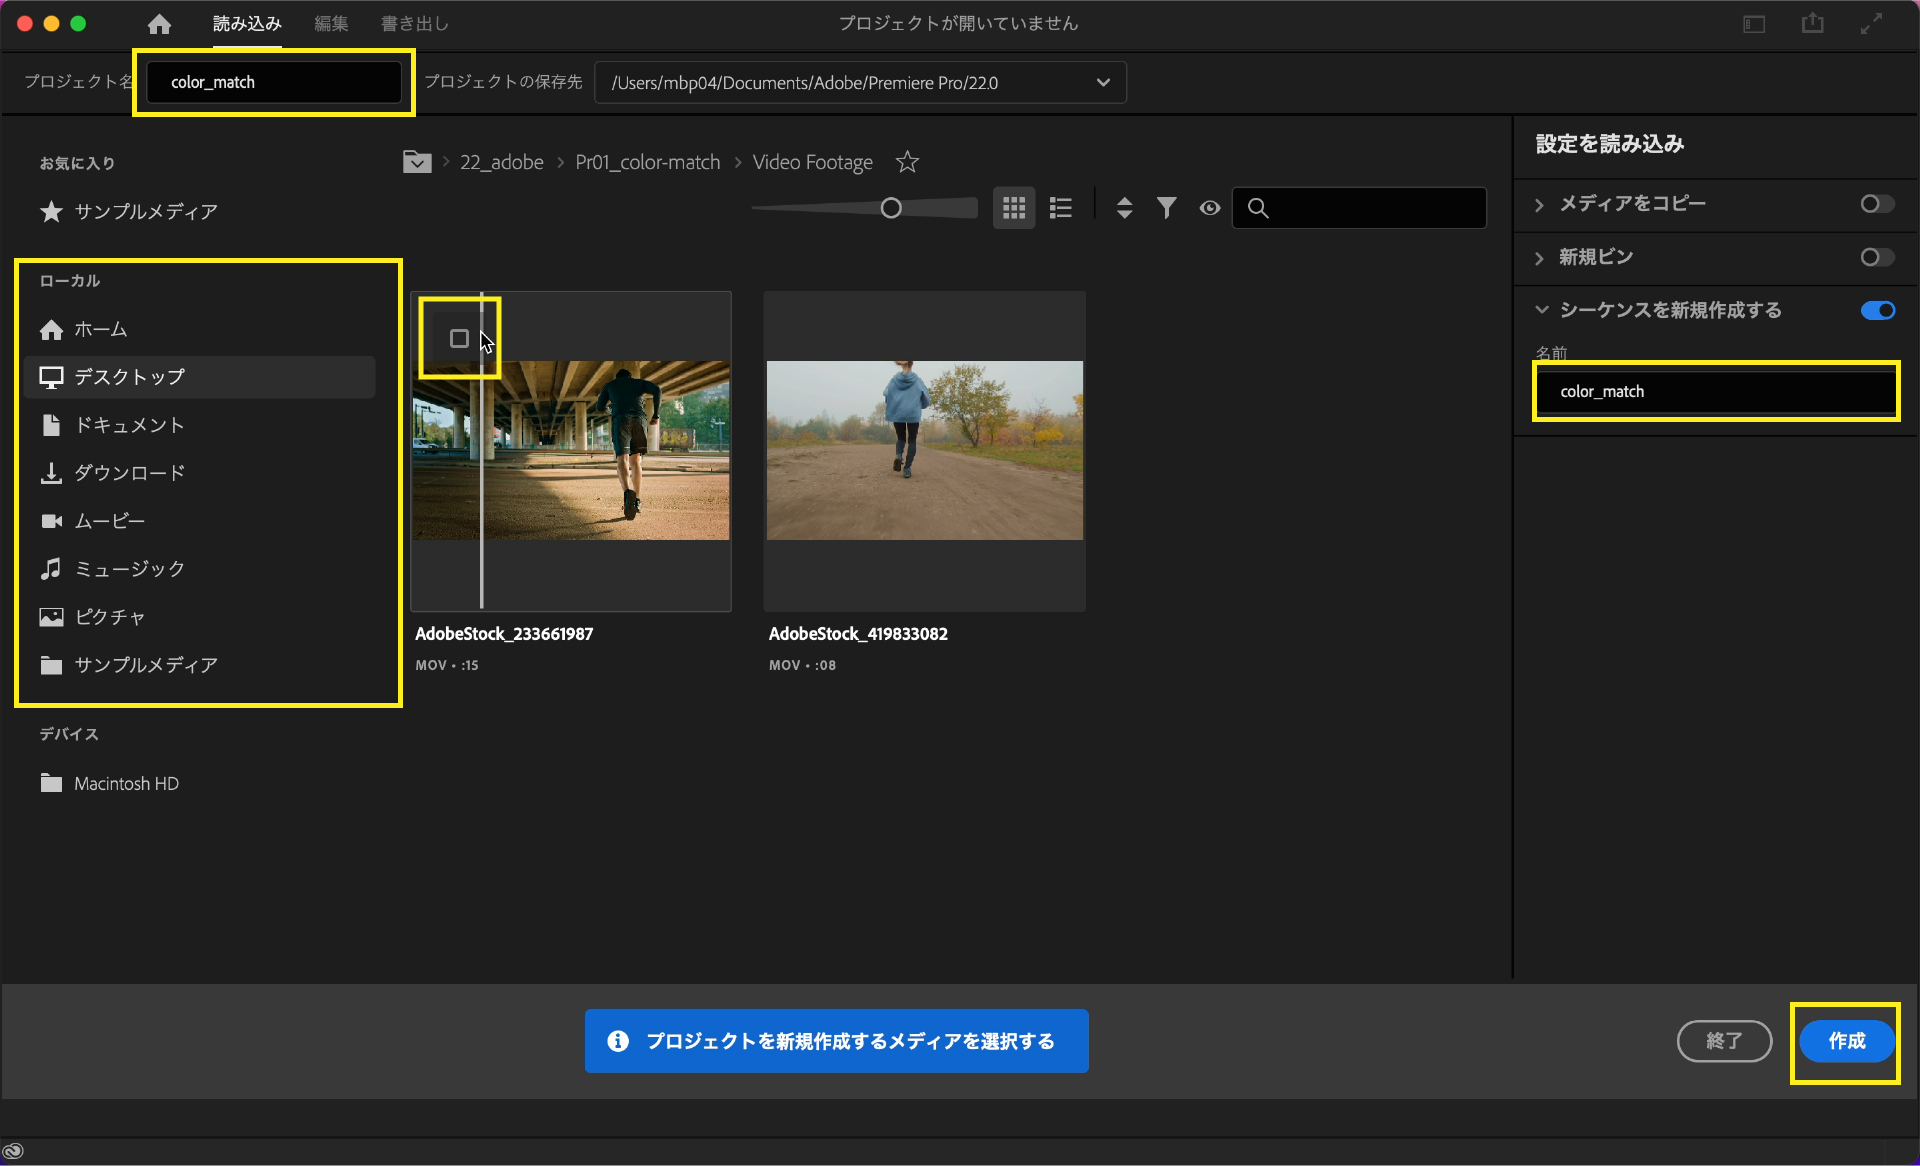Turn off シーケンスを新規作成する toggle
Viewport: 1920px width, 1166px height.
(x=1876, y=310)
